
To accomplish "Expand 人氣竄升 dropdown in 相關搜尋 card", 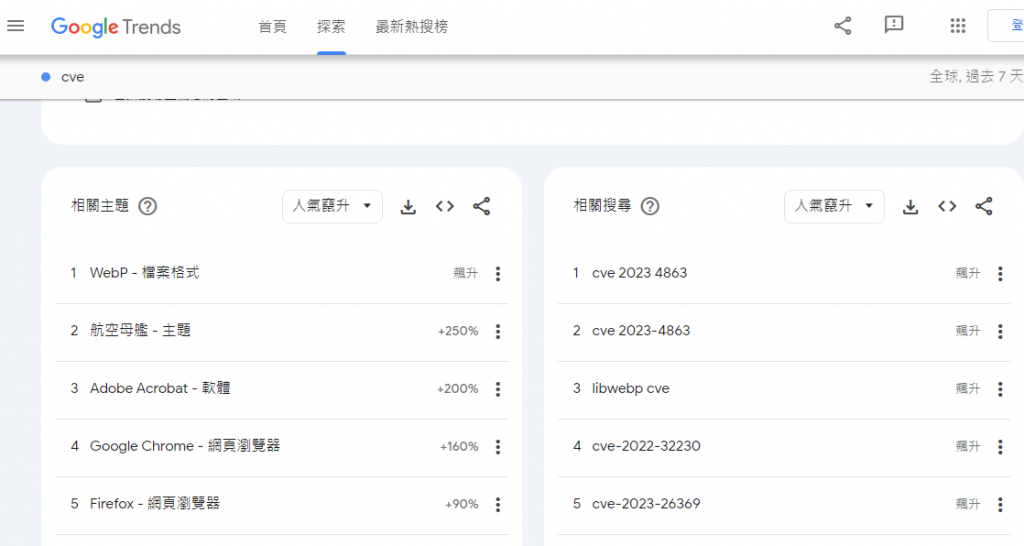I will pyautogui.click(x=835, y=206).
